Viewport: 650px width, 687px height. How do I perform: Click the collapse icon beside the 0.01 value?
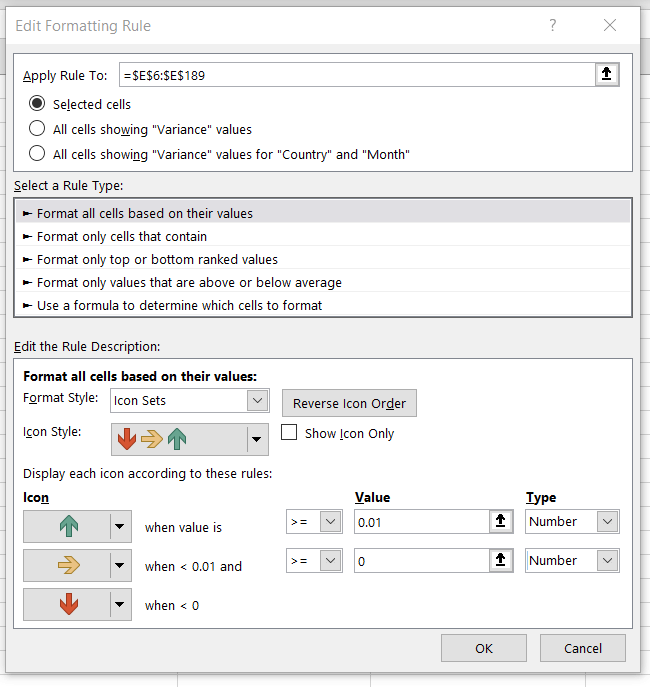501,522
